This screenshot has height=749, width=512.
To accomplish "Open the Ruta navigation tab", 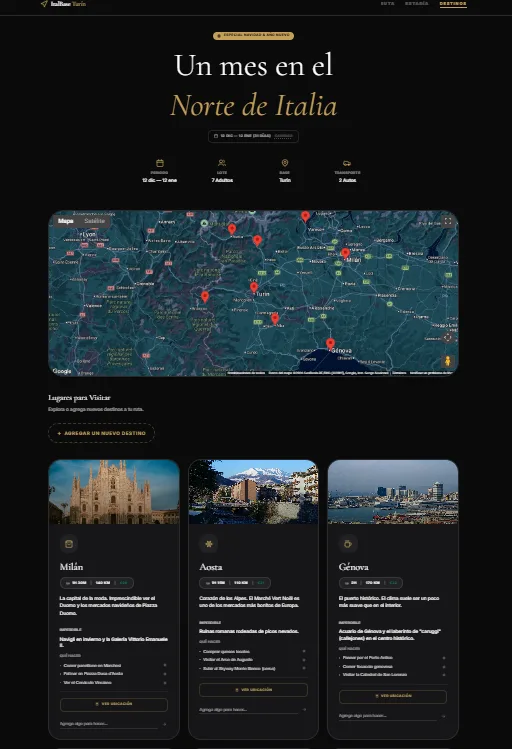I will click(387, 4).
